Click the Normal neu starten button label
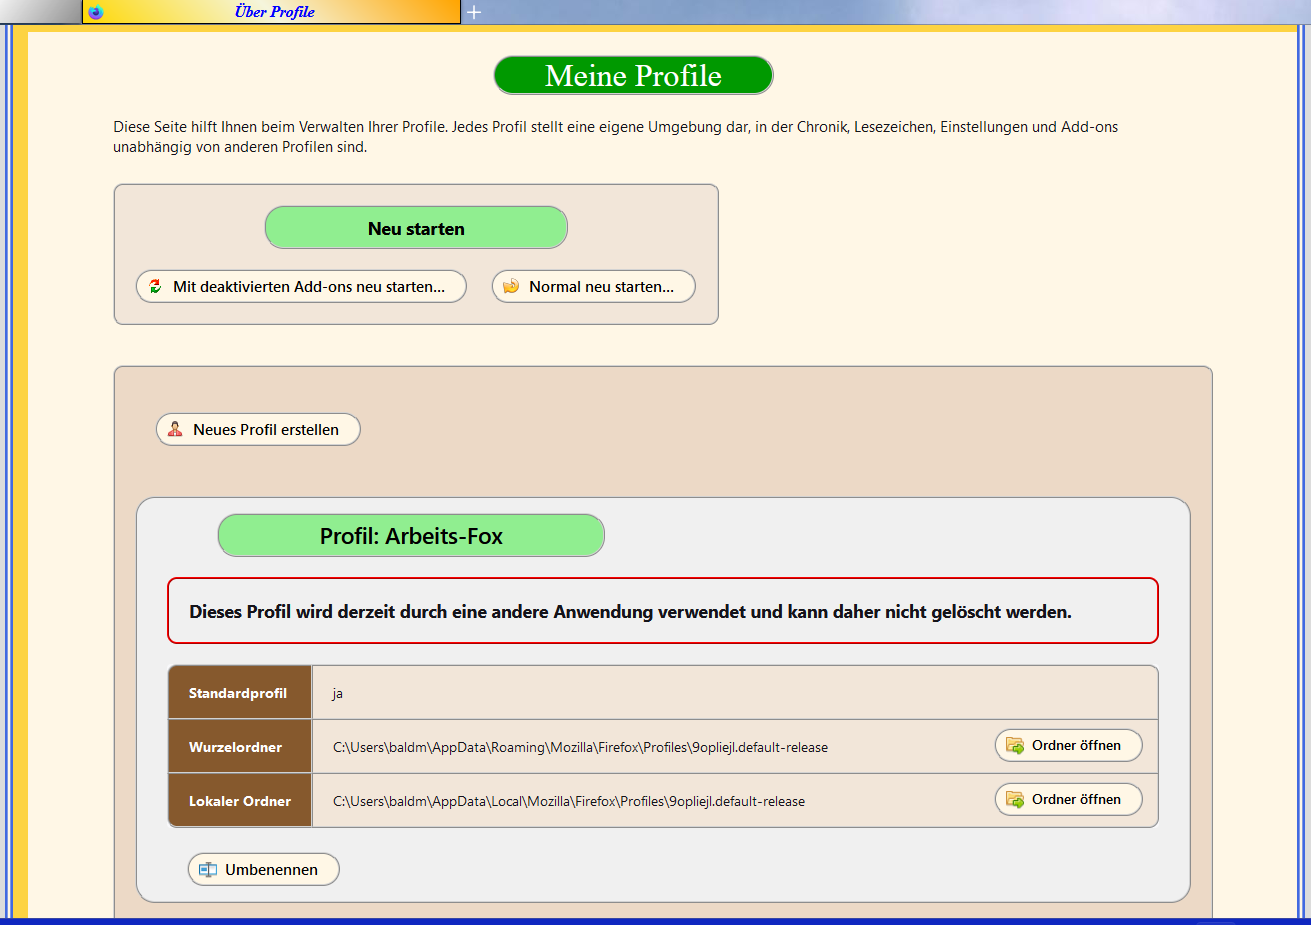Screen dimensions: 1311x925 coord(602,287)
